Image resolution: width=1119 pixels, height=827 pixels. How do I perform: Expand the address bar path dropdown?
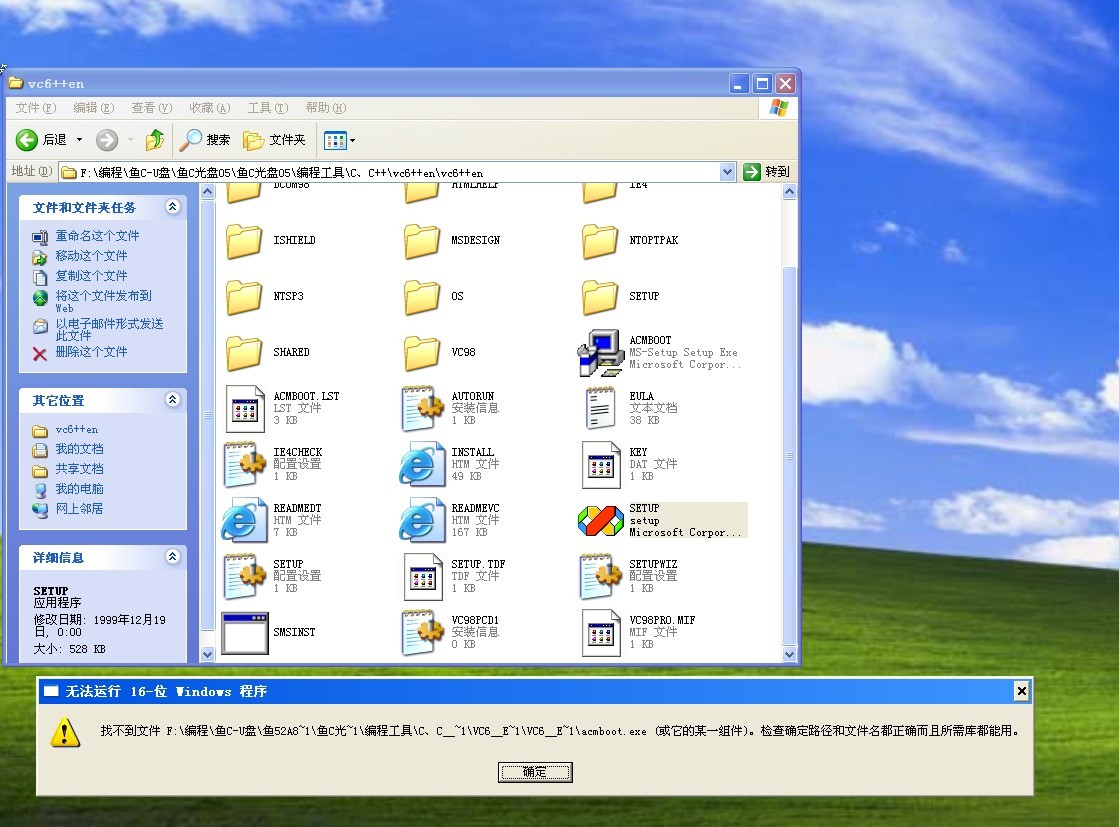[728, 172]
